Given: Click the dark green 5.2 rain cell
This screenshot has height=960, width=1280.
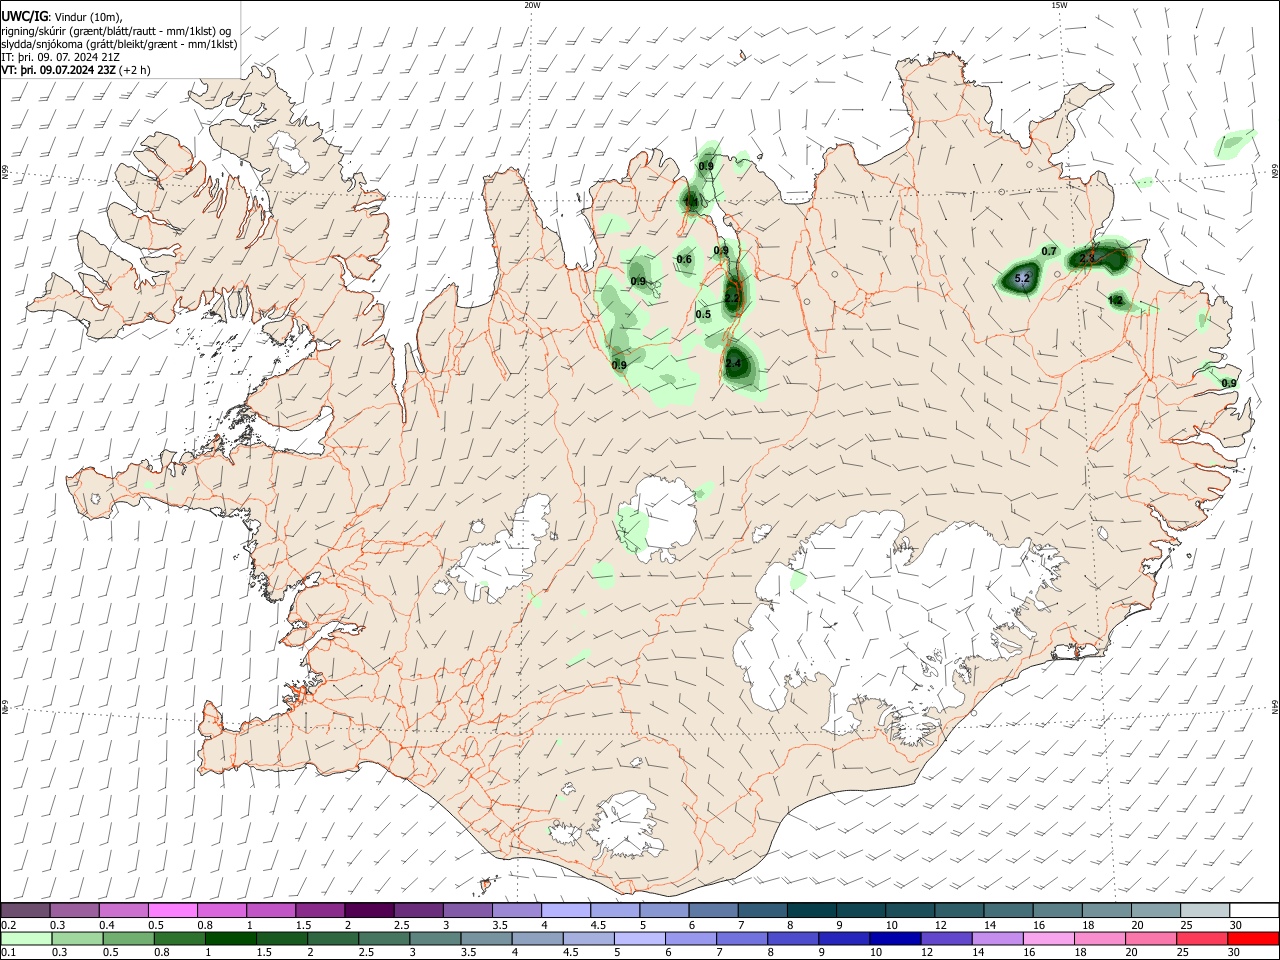Looking at the screenshot, I should pyautogui.click(x=1022, y=278).
